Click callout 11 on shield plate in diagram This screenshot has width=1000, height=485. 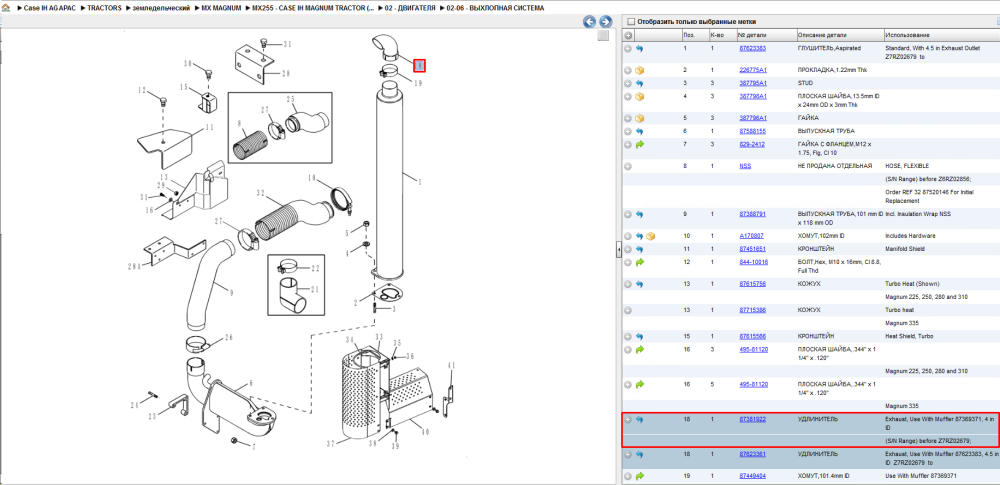point(209,128)
